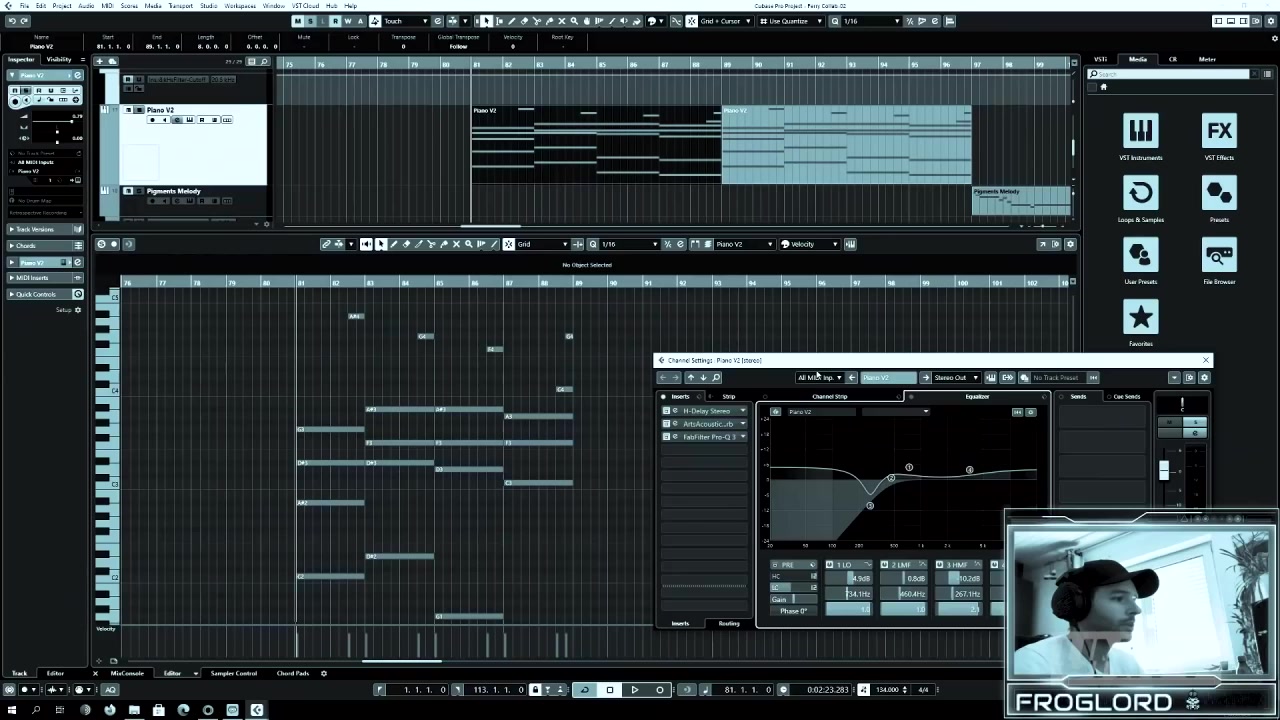This screenshot has height=720, width=1280.
Task: Click the Stop button in transport bar
Action: [609, 689]
